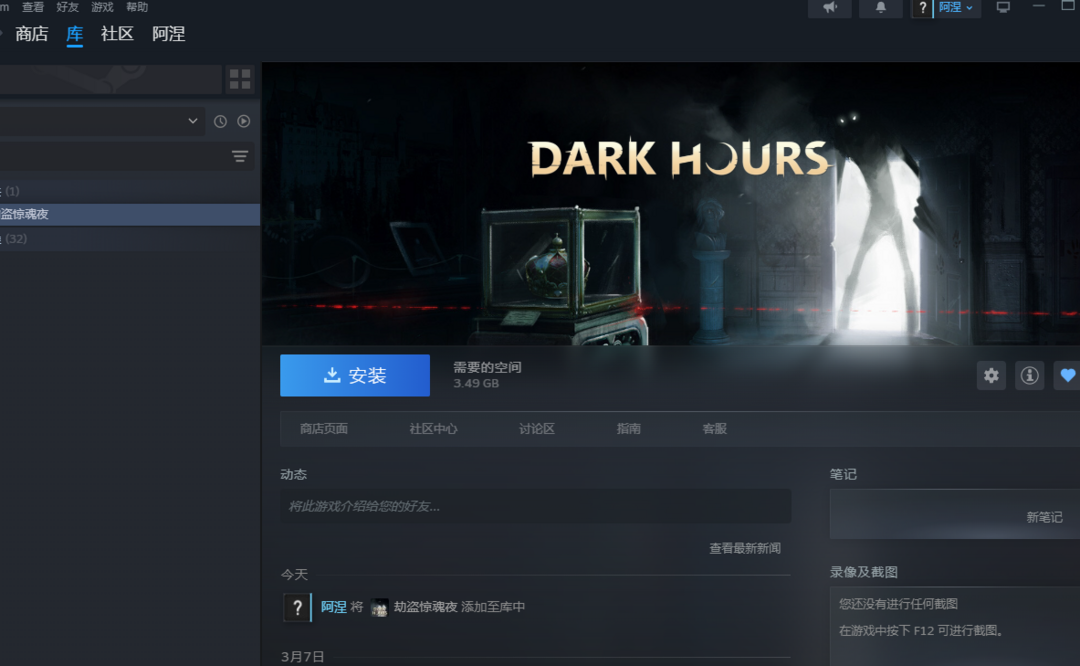The width and height of the screenshot is (1080, 666).
Task: Show game info via the circled i icon
Action: click(1030, 375)
